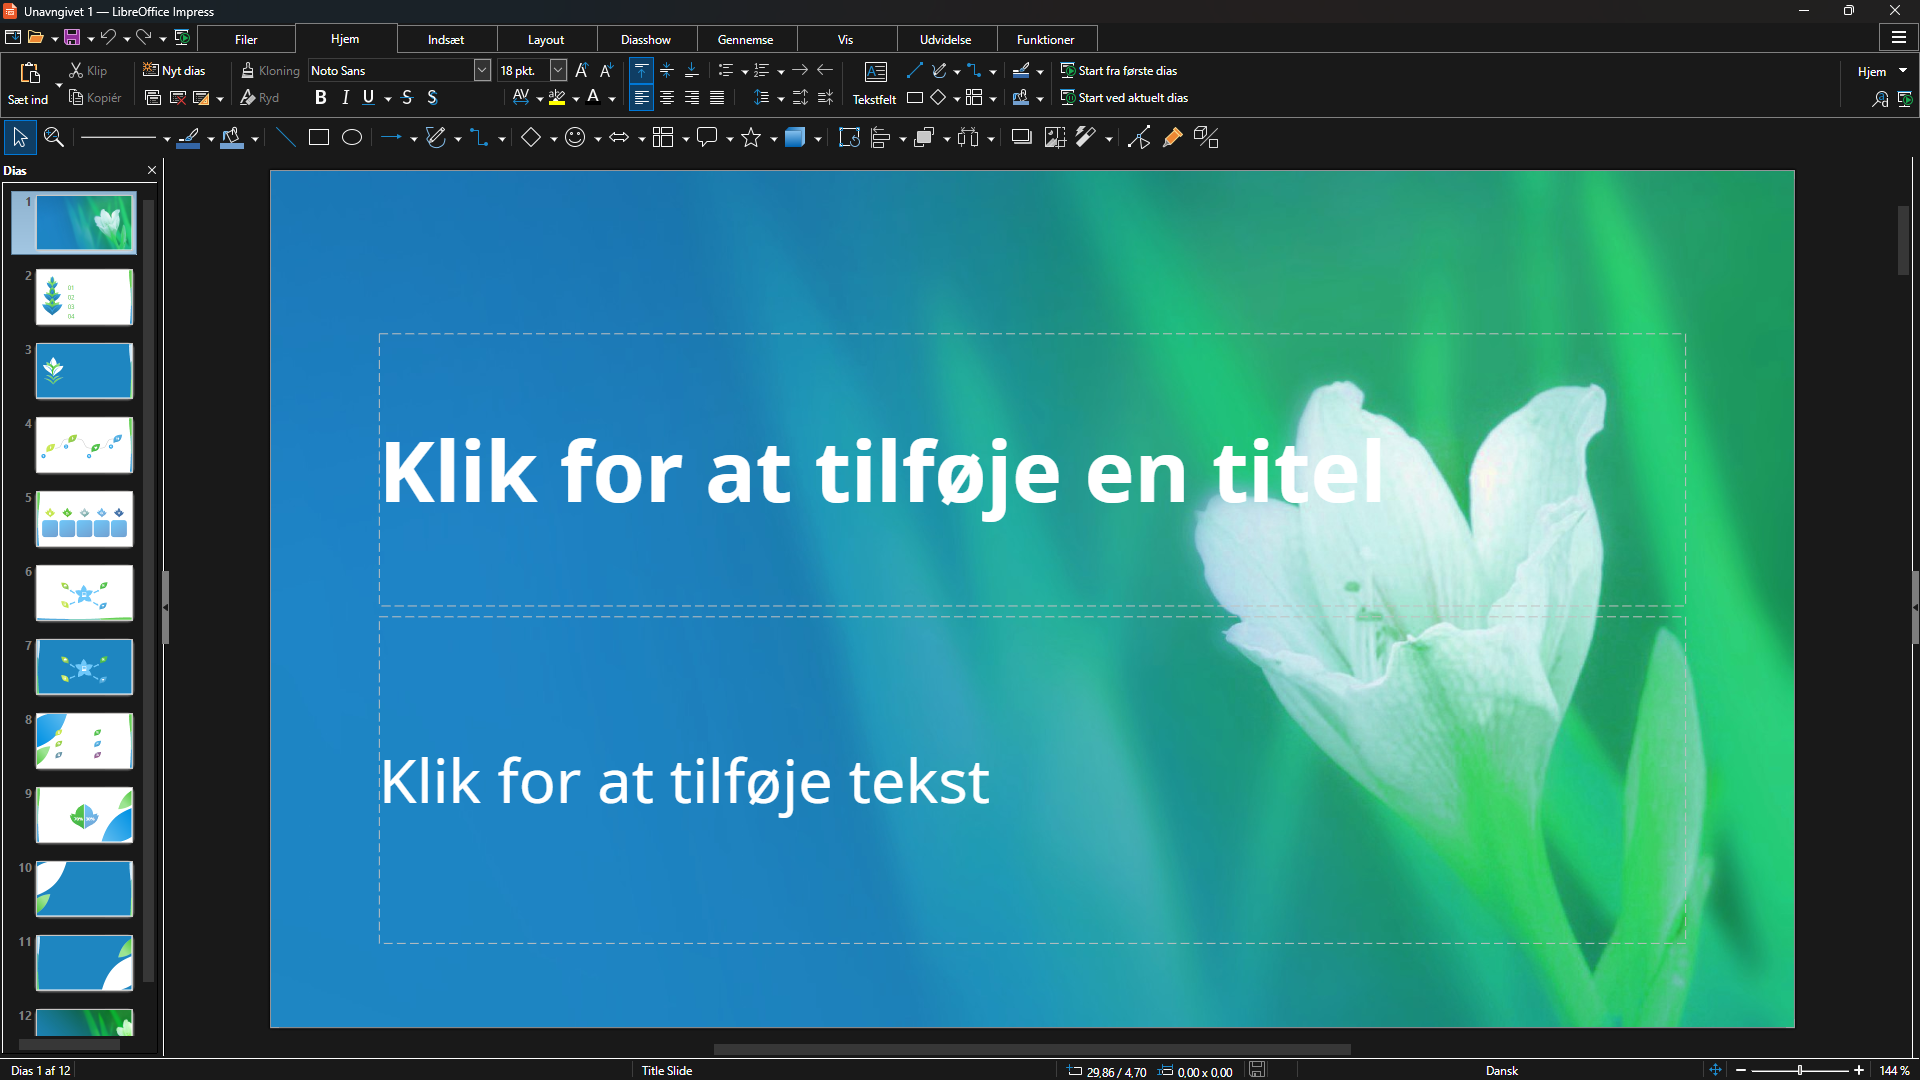Select slide 5 thumbnail in Dias panel
Viewport: 1920px width, 1080px height.
coord(84,519)
